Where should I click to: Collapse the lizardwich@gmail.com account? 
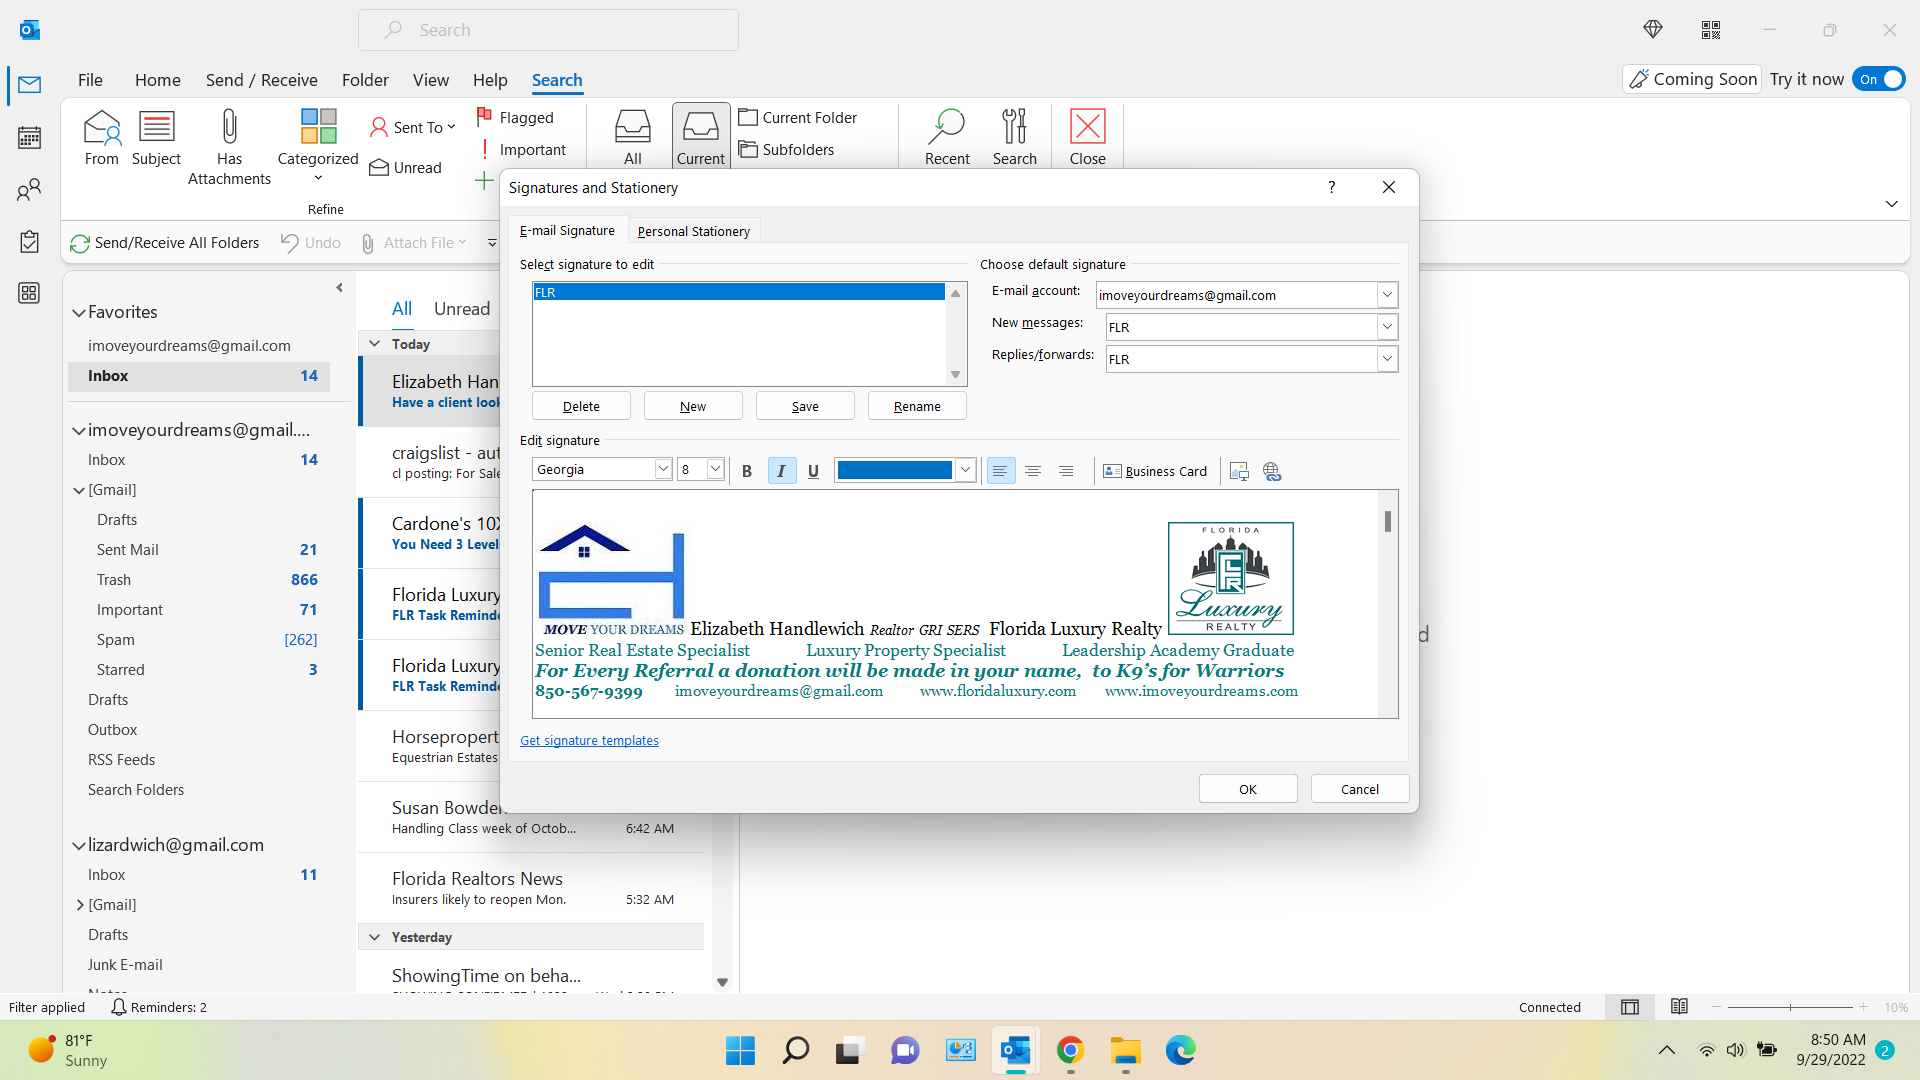pos(78,846)
